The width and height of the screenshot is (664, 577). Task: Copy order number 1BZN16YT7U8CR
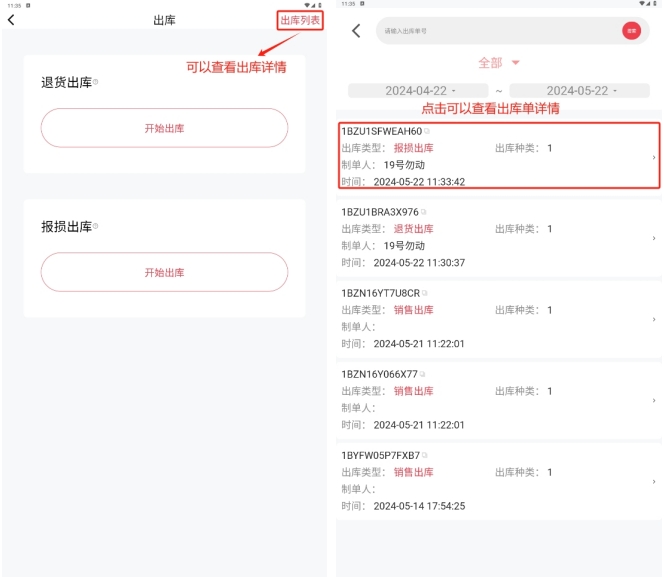(x=424, y=293)
